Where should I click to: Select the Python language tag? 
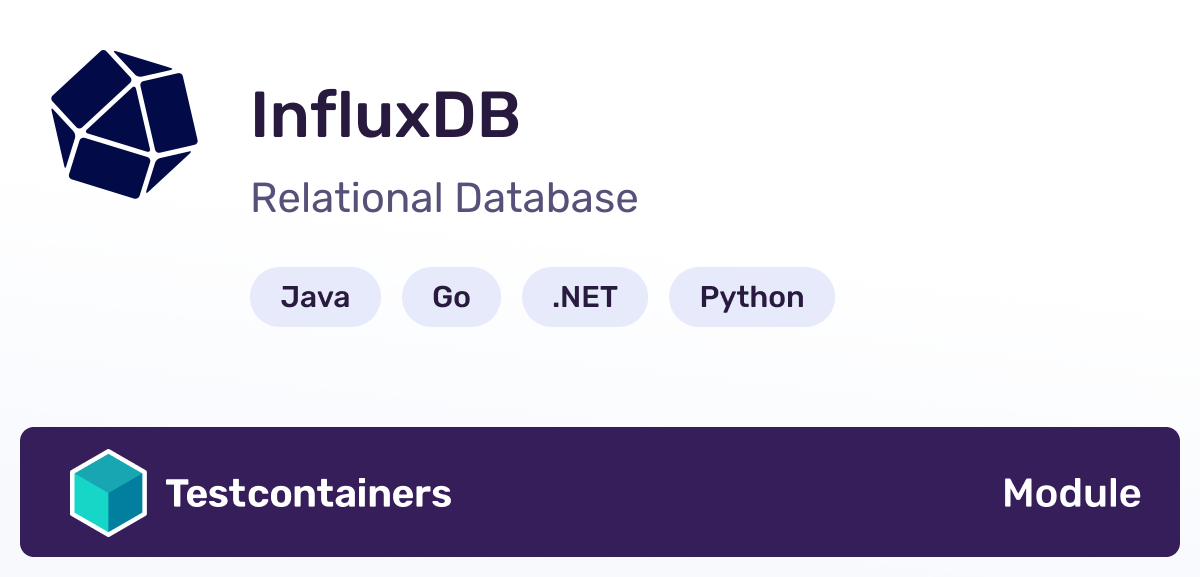(x=752, y=296)
